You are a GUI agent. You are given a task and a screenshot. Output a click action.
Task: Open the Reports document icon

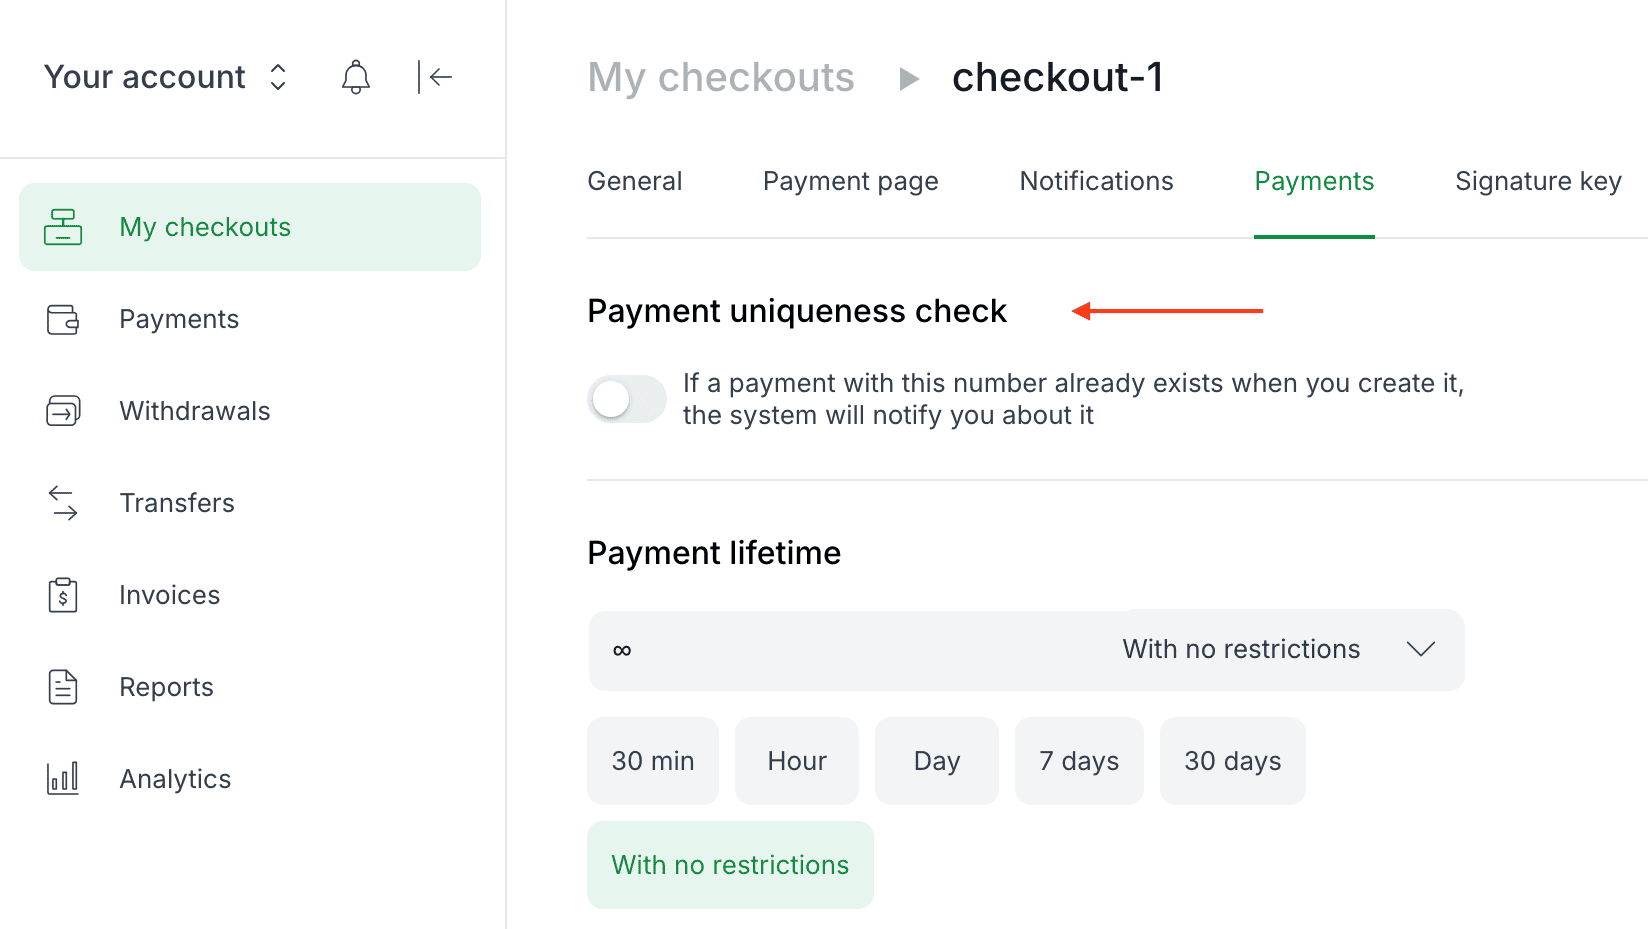(63, 686)
